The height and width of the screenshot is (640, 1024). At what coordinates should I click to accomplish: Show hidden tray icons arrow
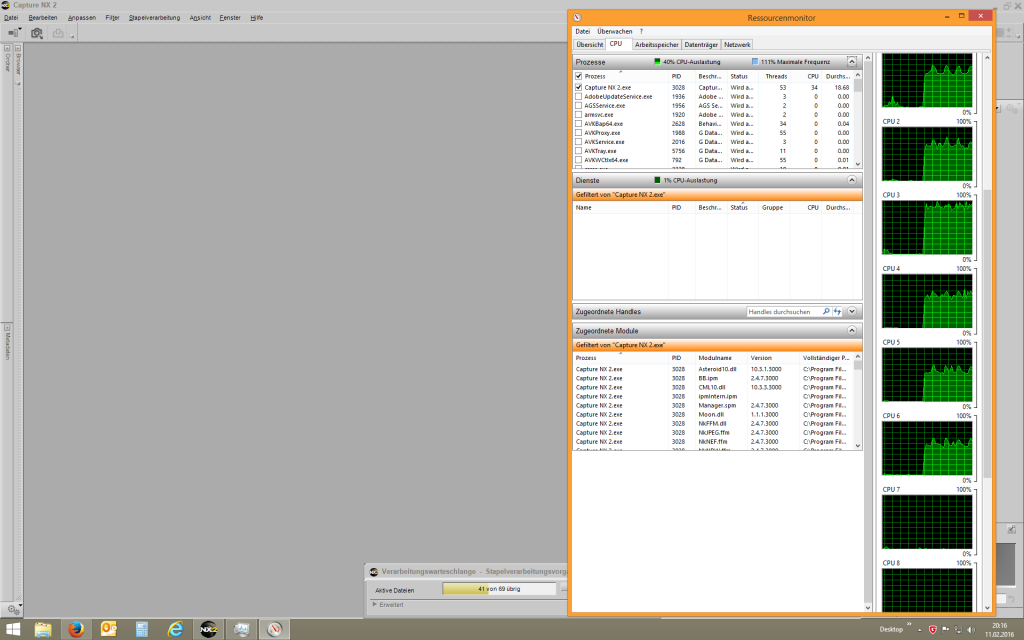[x=920, y=630]
